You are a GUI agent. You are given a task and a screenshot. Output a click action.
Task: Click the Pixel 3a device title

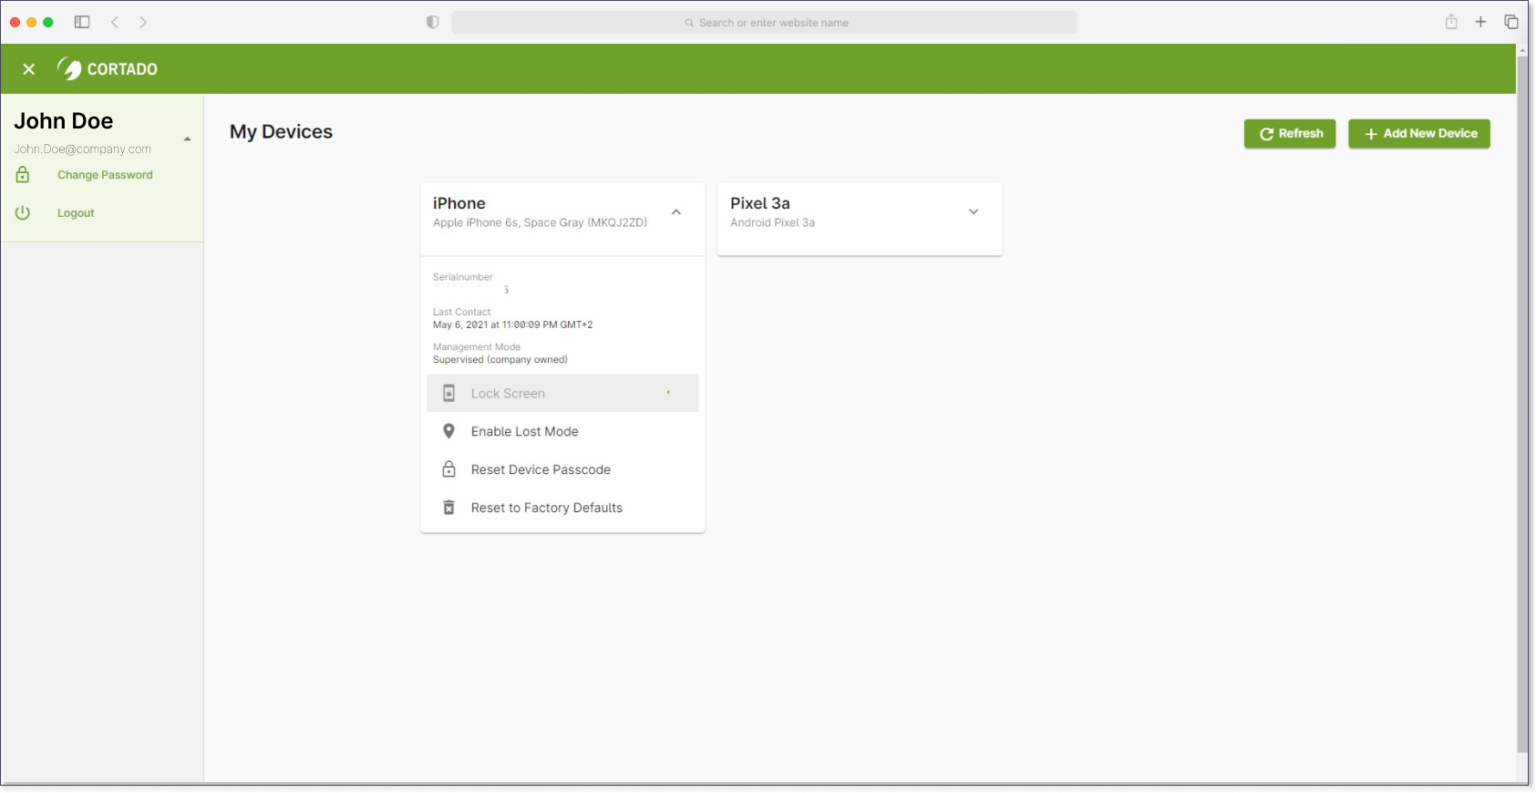click(760, 203)
